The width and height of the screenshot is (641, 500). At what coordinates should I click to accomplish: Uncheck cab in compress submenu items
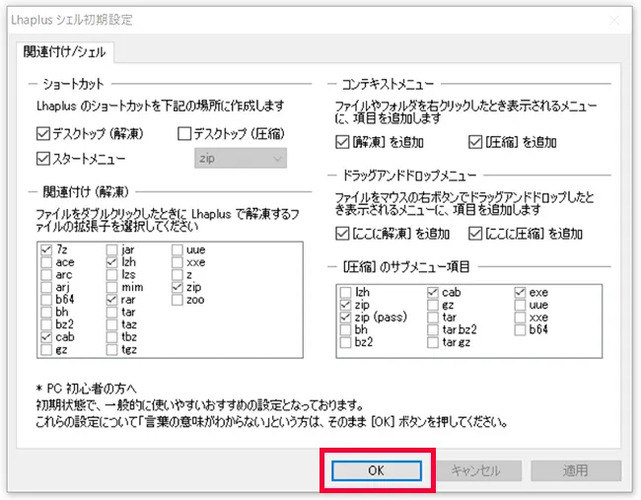433,292
